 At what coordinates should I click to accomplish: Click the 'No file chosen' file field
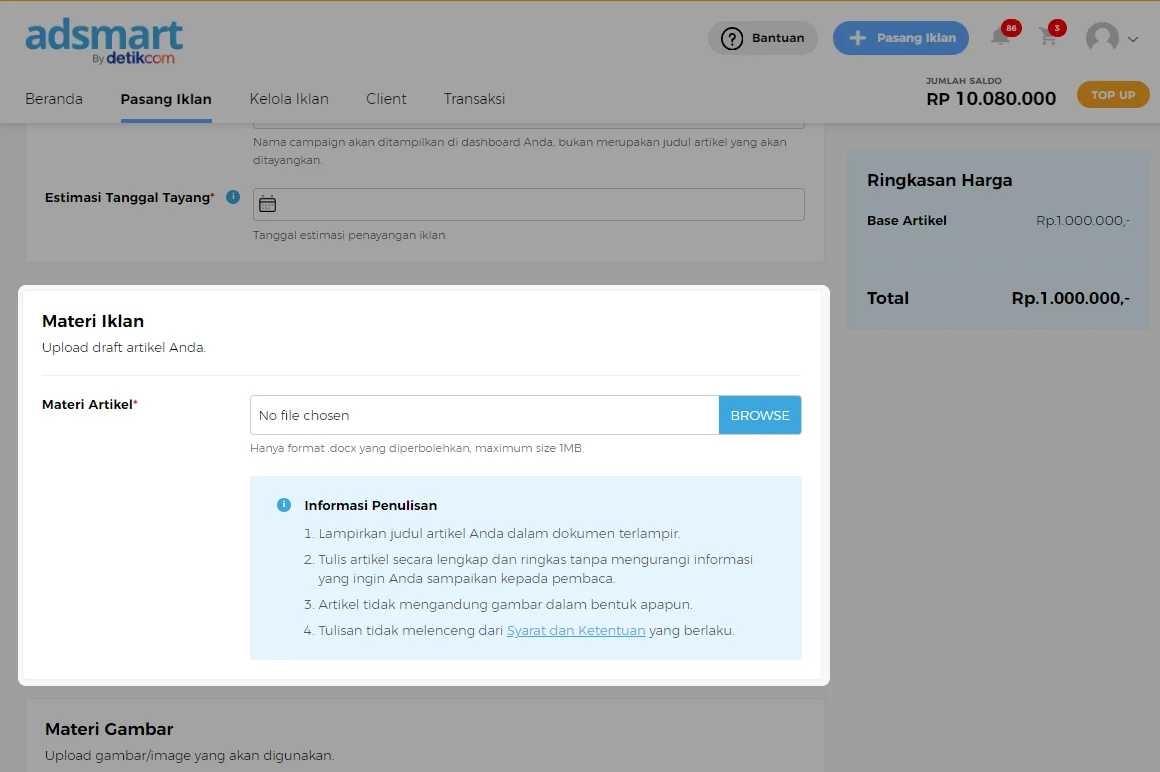click(484, 415)
